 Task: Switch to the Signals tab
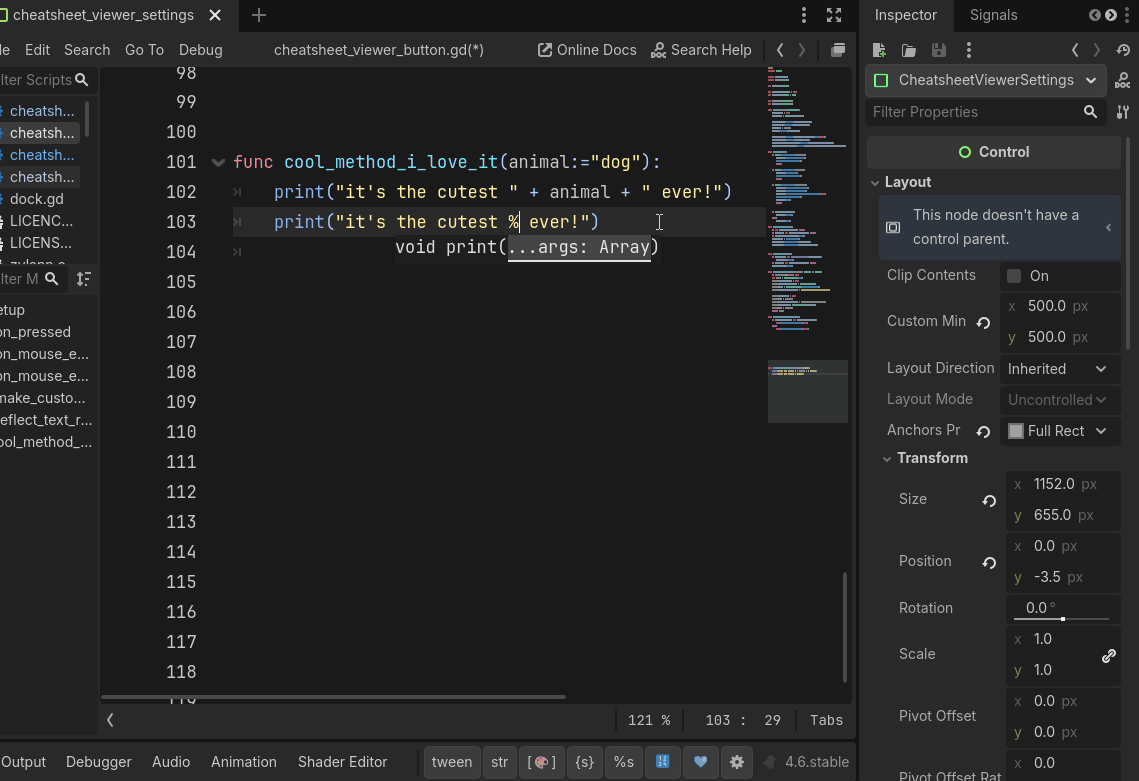coord(993,15)
